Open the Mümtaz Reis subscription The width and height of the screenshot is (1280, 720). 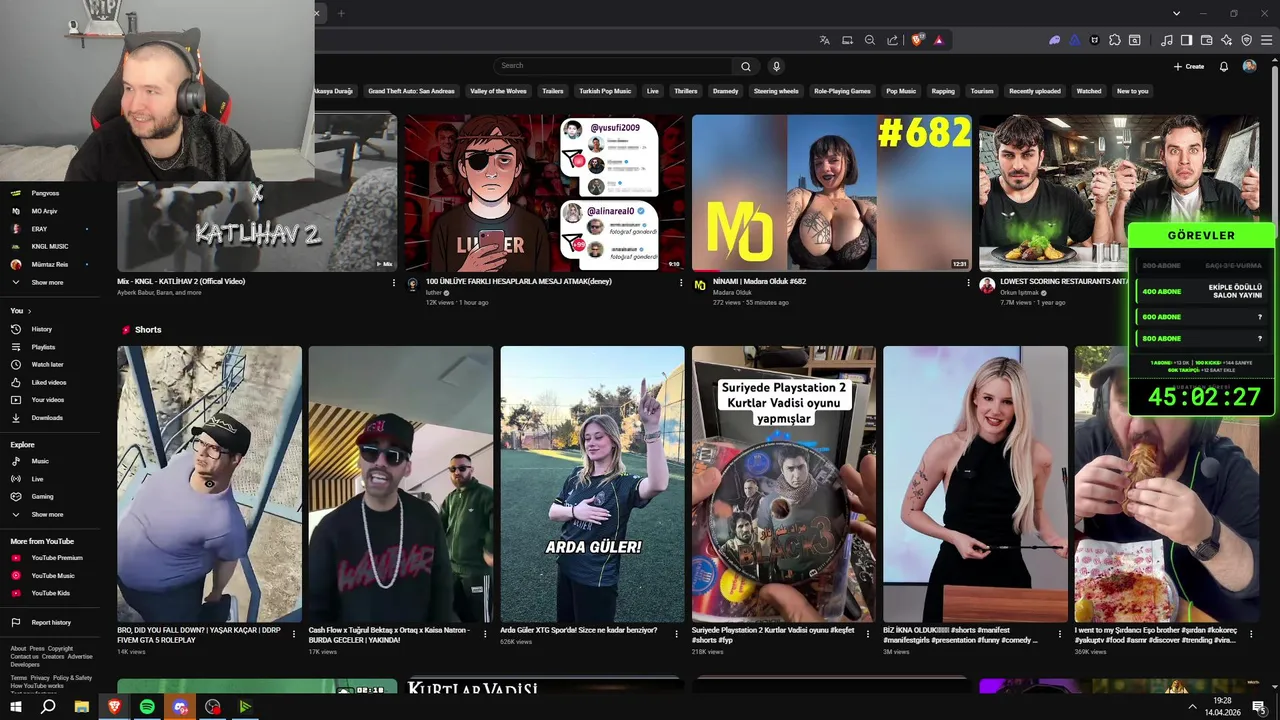tap(49, 264)
